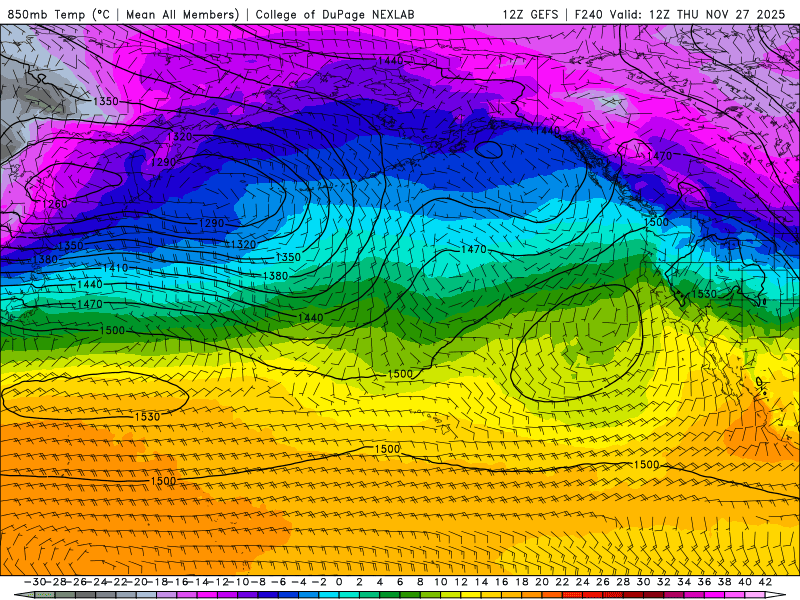The width and height of the screenshot is (800, 600).
Task: Click the 14 value on the temperature scale
Action: tap(481, 582)
